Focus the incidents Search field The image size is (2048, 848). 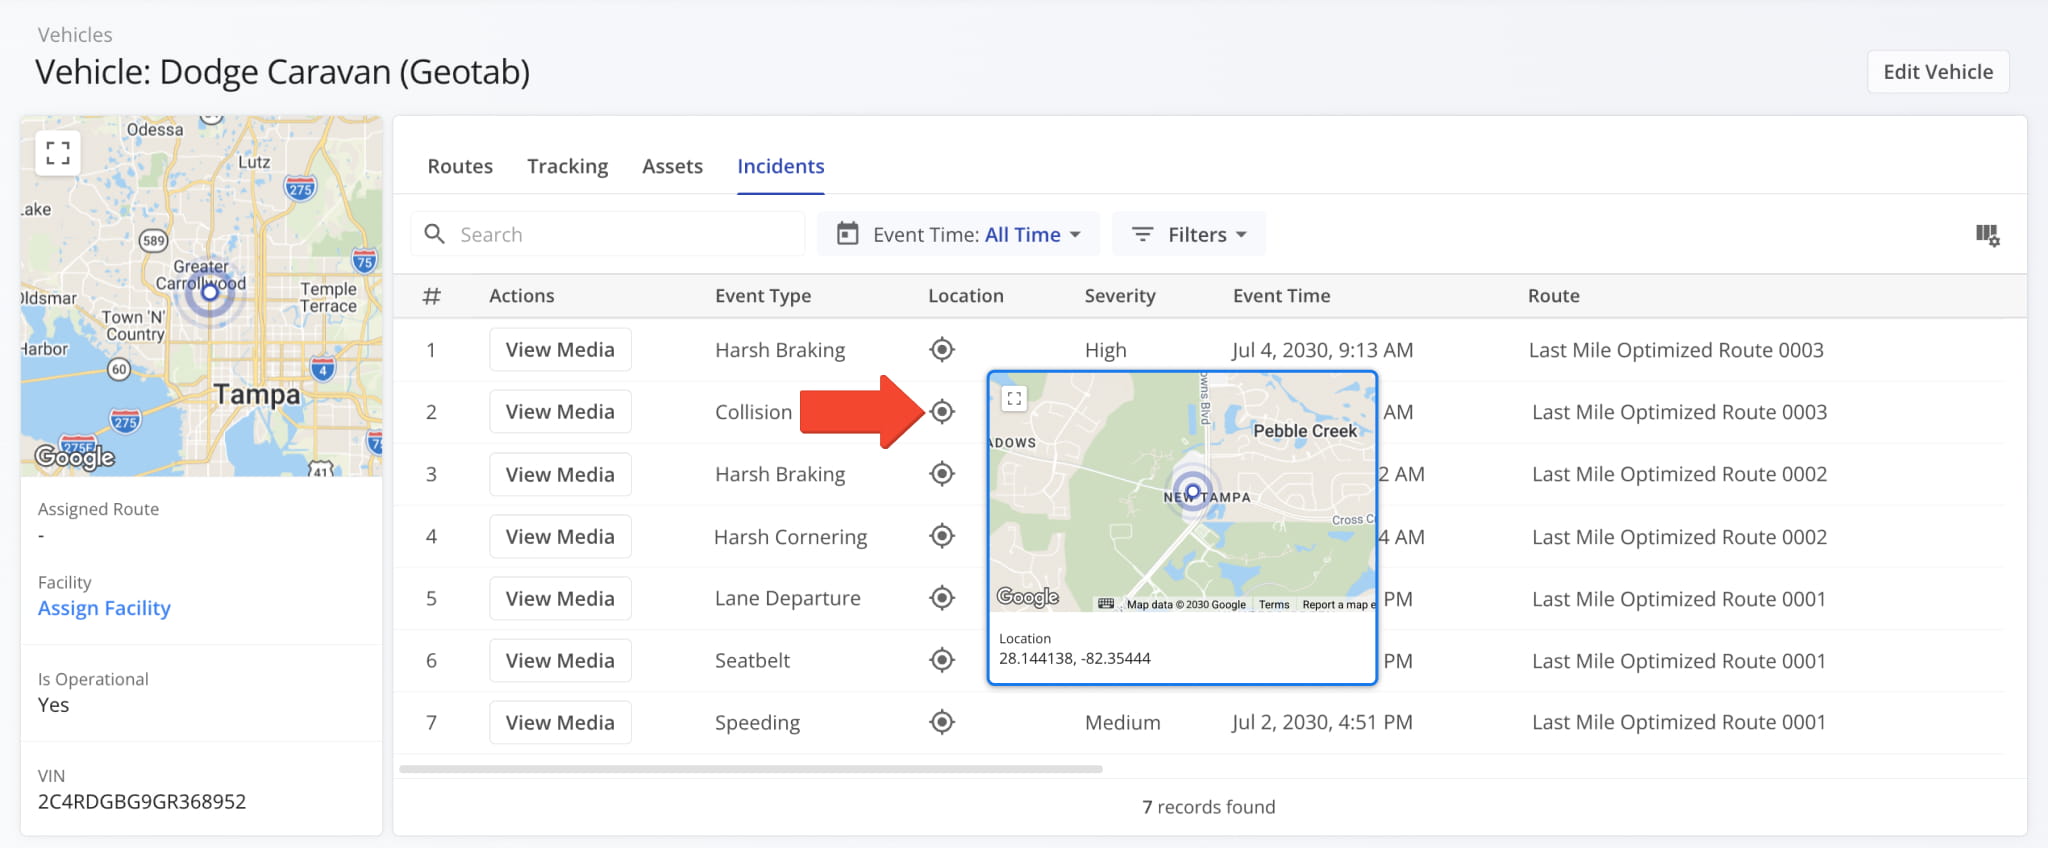(x=608, y=234)
